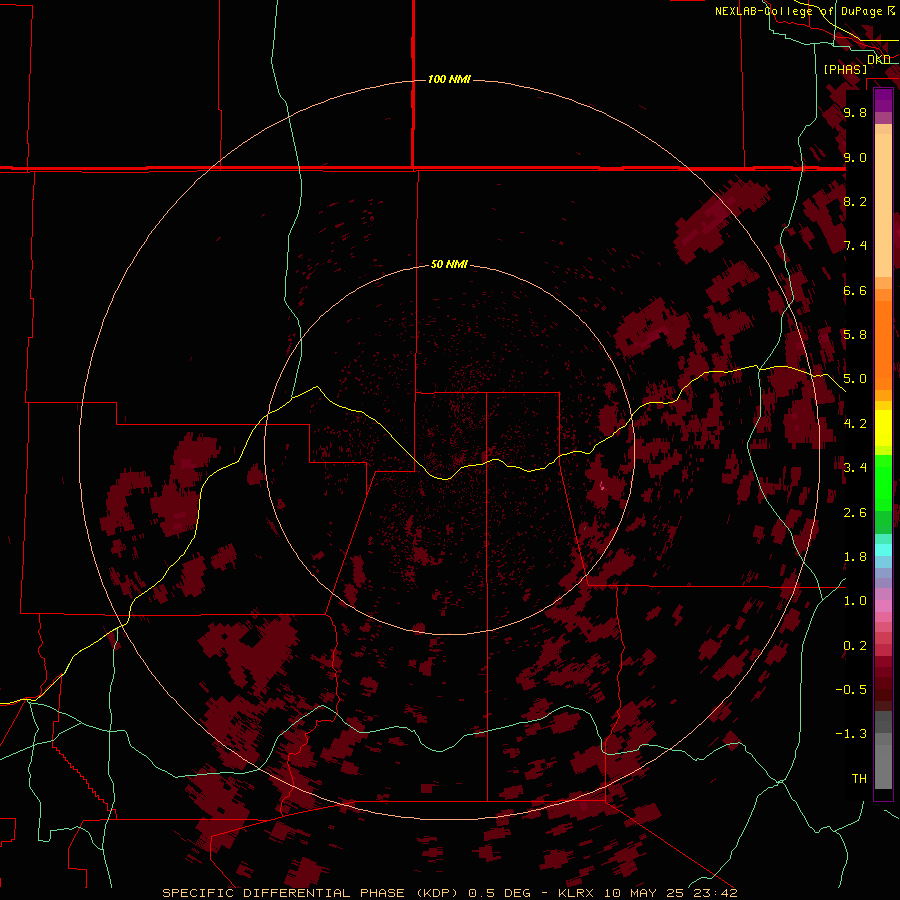Viewport: 900px width, 900px height.
Task: Click the 7.4 value on color scale
Action: pos(855,246)
